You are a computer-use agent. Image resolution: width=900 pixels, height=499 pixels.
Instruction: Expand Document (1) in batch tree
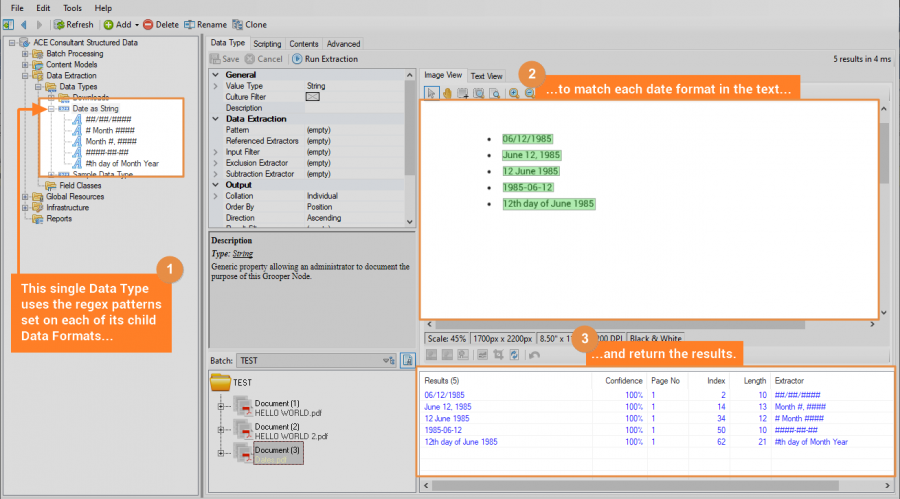(221, 406)
